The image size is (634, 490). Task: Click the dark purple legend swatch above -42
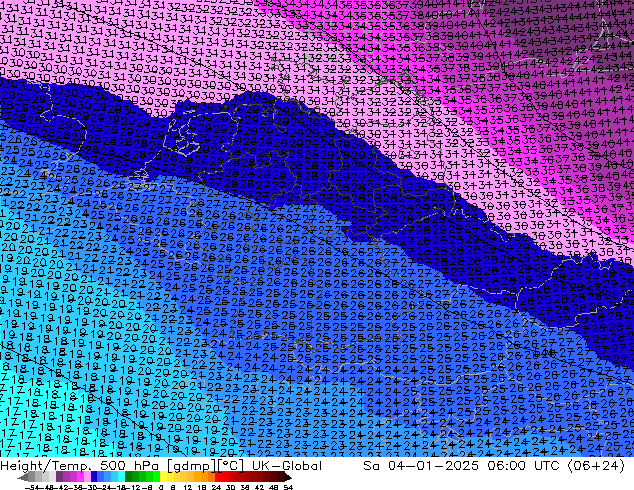click(59, 477)
